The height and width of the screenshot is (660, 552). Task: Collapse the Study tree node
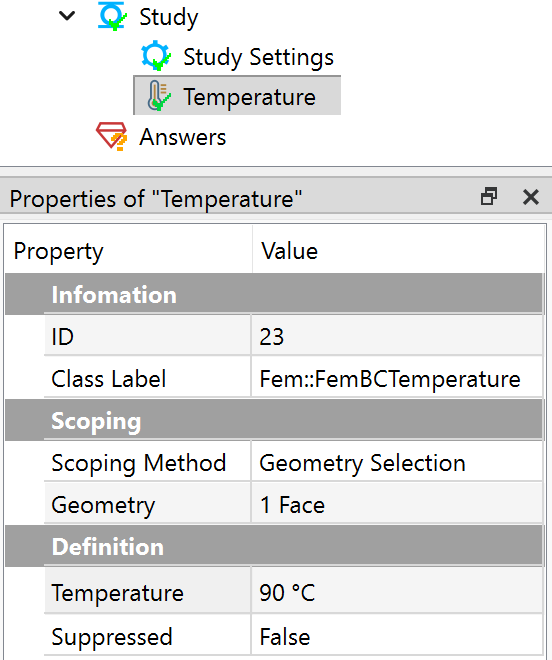point(67,16)
